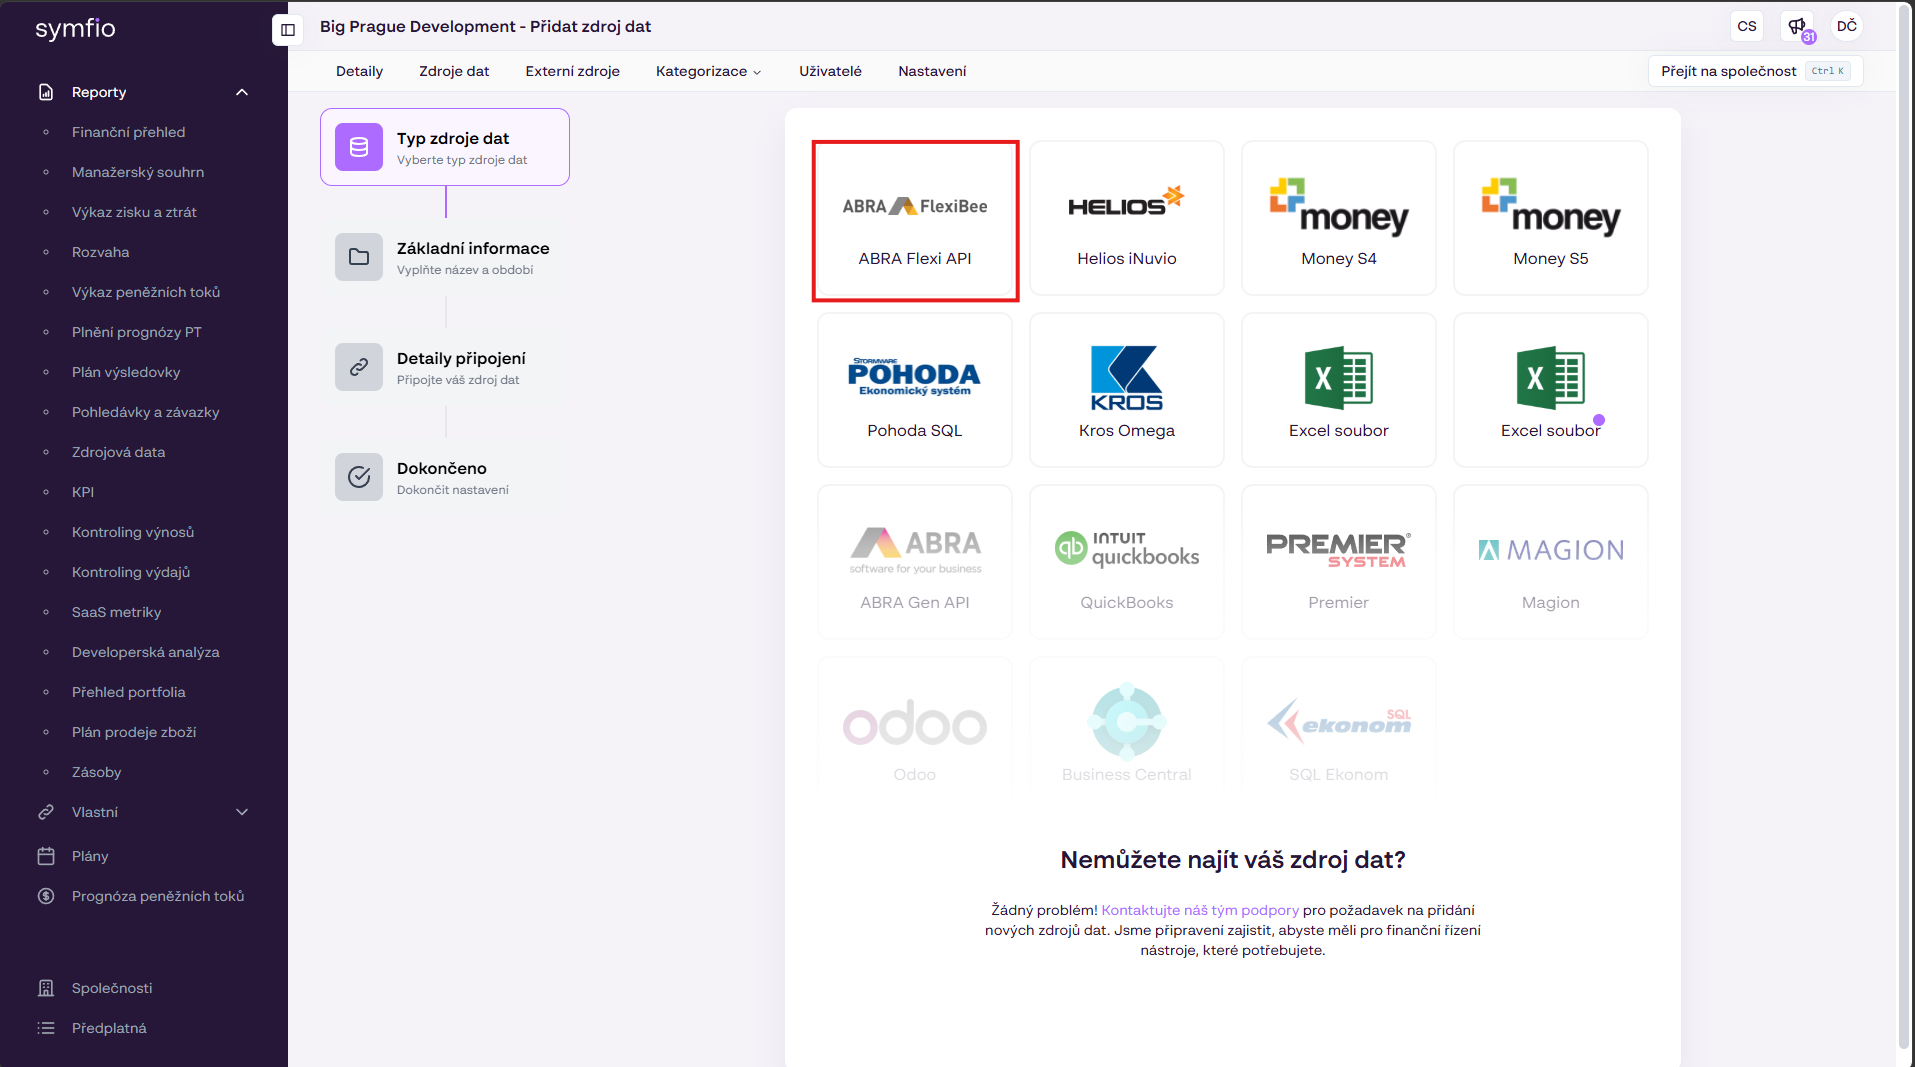Viewport: 1915px width, 1067px height.
Task: Click the Společnosti building icon
Action: (x=46, y=988)
